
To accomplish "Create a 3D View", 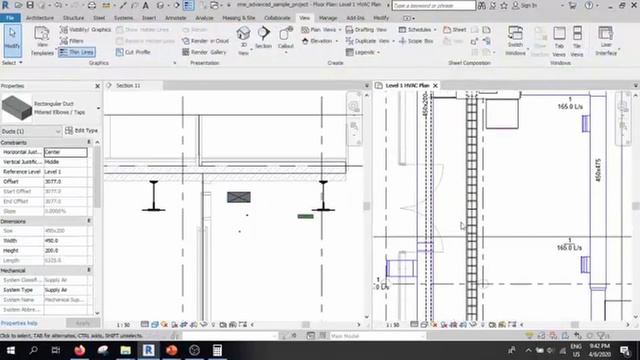I will pos(243,41).
